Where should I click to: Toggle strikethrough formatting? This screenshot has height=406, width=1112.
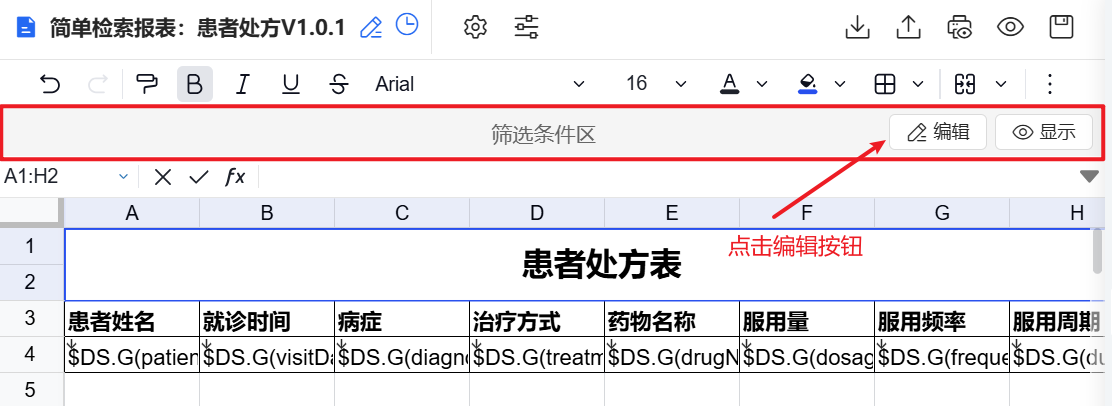pyautogui.click(x=339, y=84)
